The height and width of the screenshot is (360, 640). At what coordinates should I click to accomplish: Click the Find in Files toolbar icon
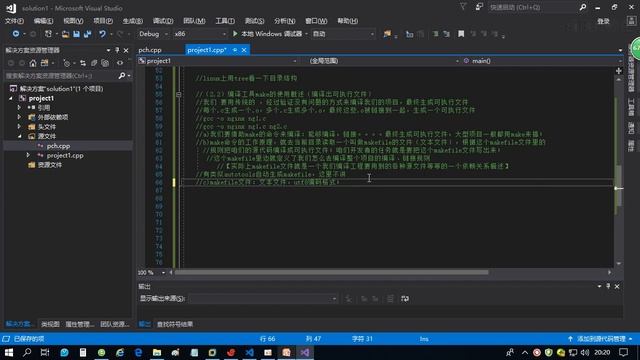click(387, 34)
